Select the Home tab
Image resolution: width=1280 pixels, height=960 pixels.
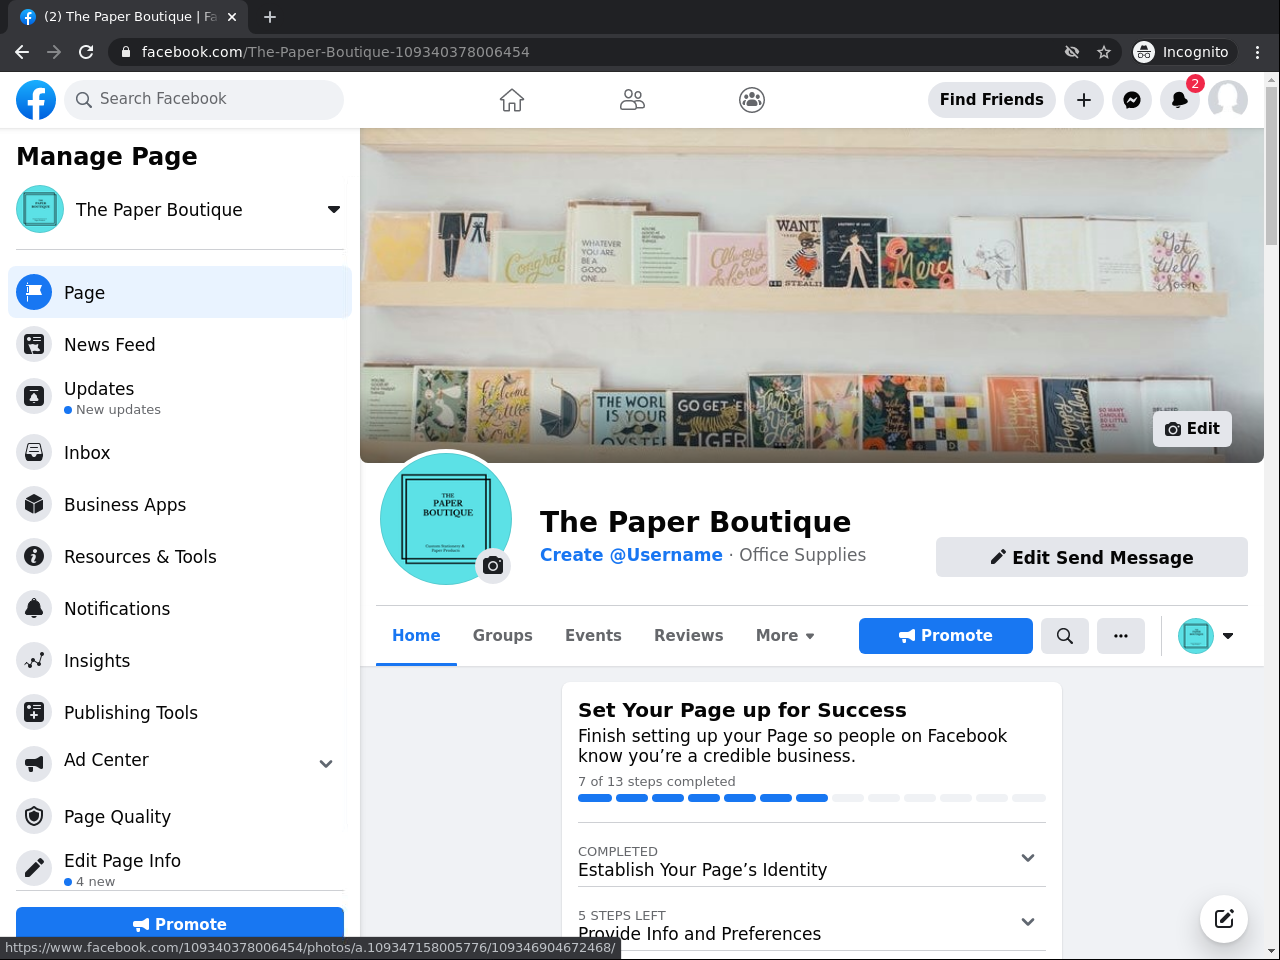[x=416, y=636]
